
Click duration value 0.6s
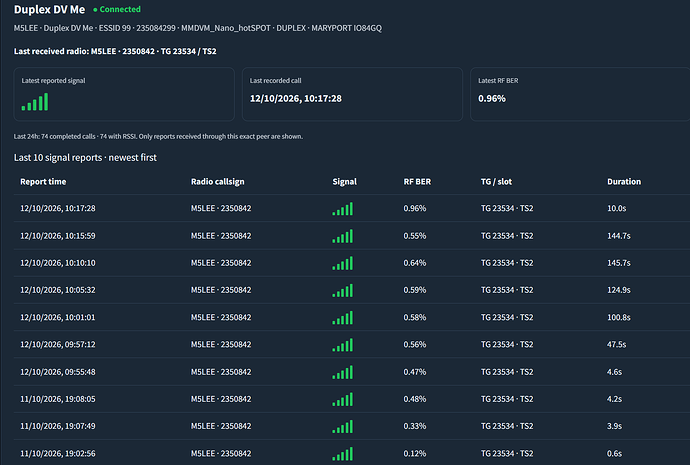(614, 454)
